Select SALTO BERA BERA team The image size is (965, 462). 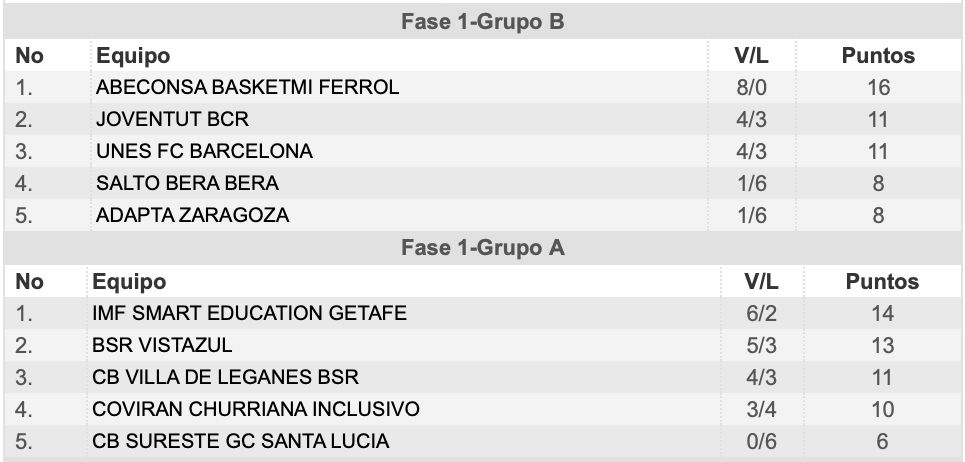(187, 183)
